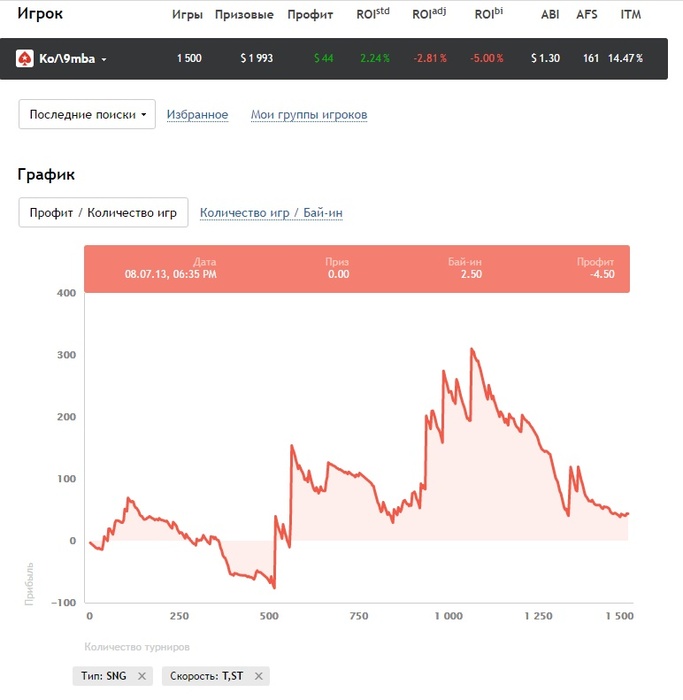Click the "ABI" column header
The height and width of the screenshot is (700, 683).
point(550,15)
